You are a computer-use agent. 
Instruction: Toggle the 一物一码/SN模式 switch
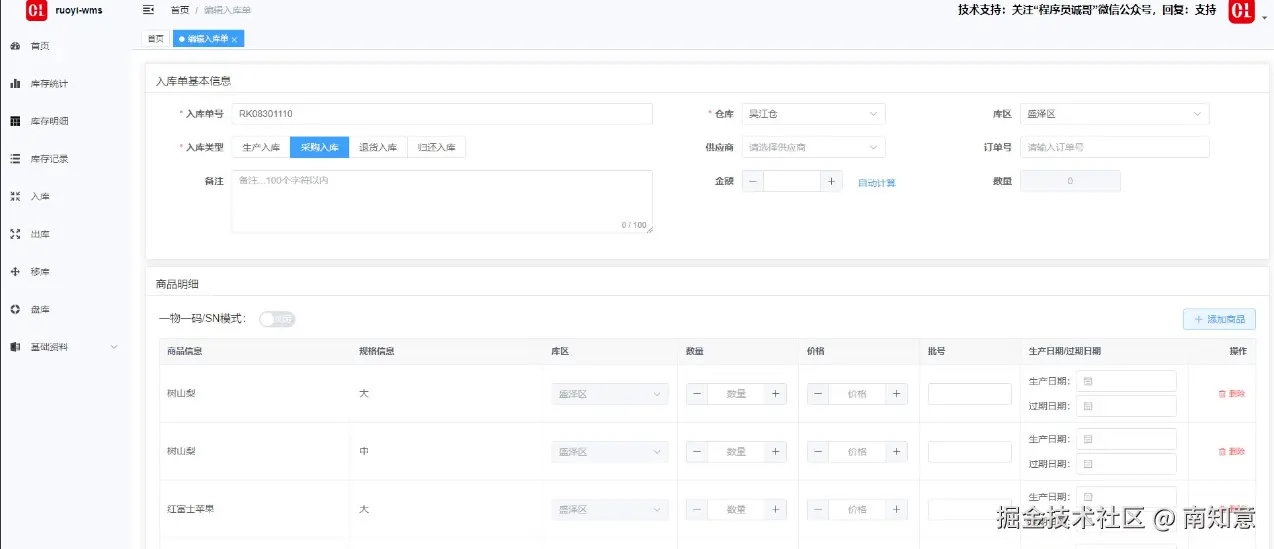coord(277,319)
